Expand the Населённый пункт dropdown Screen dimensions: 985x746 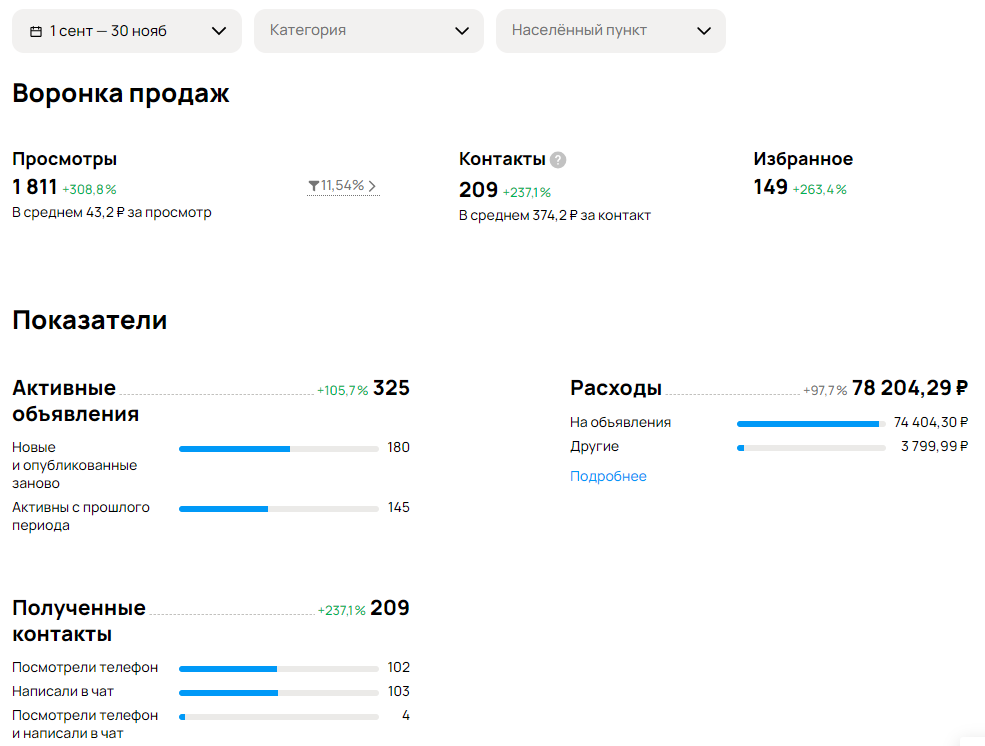611,31
